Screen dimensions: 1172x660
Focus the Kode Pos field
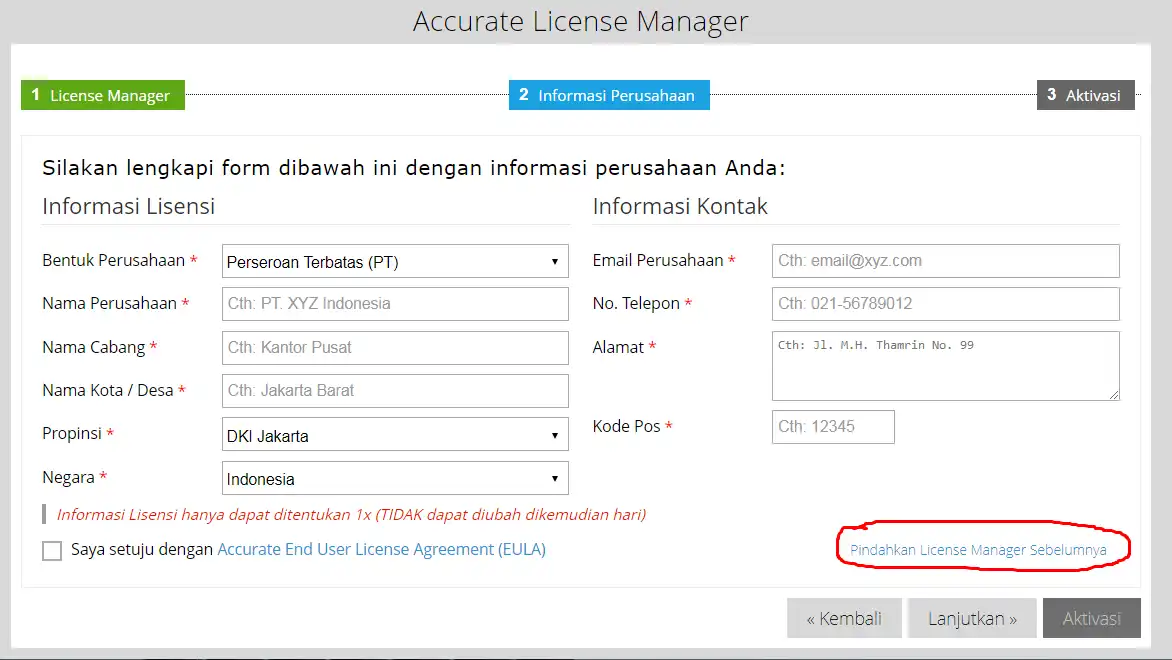click(x=833, y=427)
